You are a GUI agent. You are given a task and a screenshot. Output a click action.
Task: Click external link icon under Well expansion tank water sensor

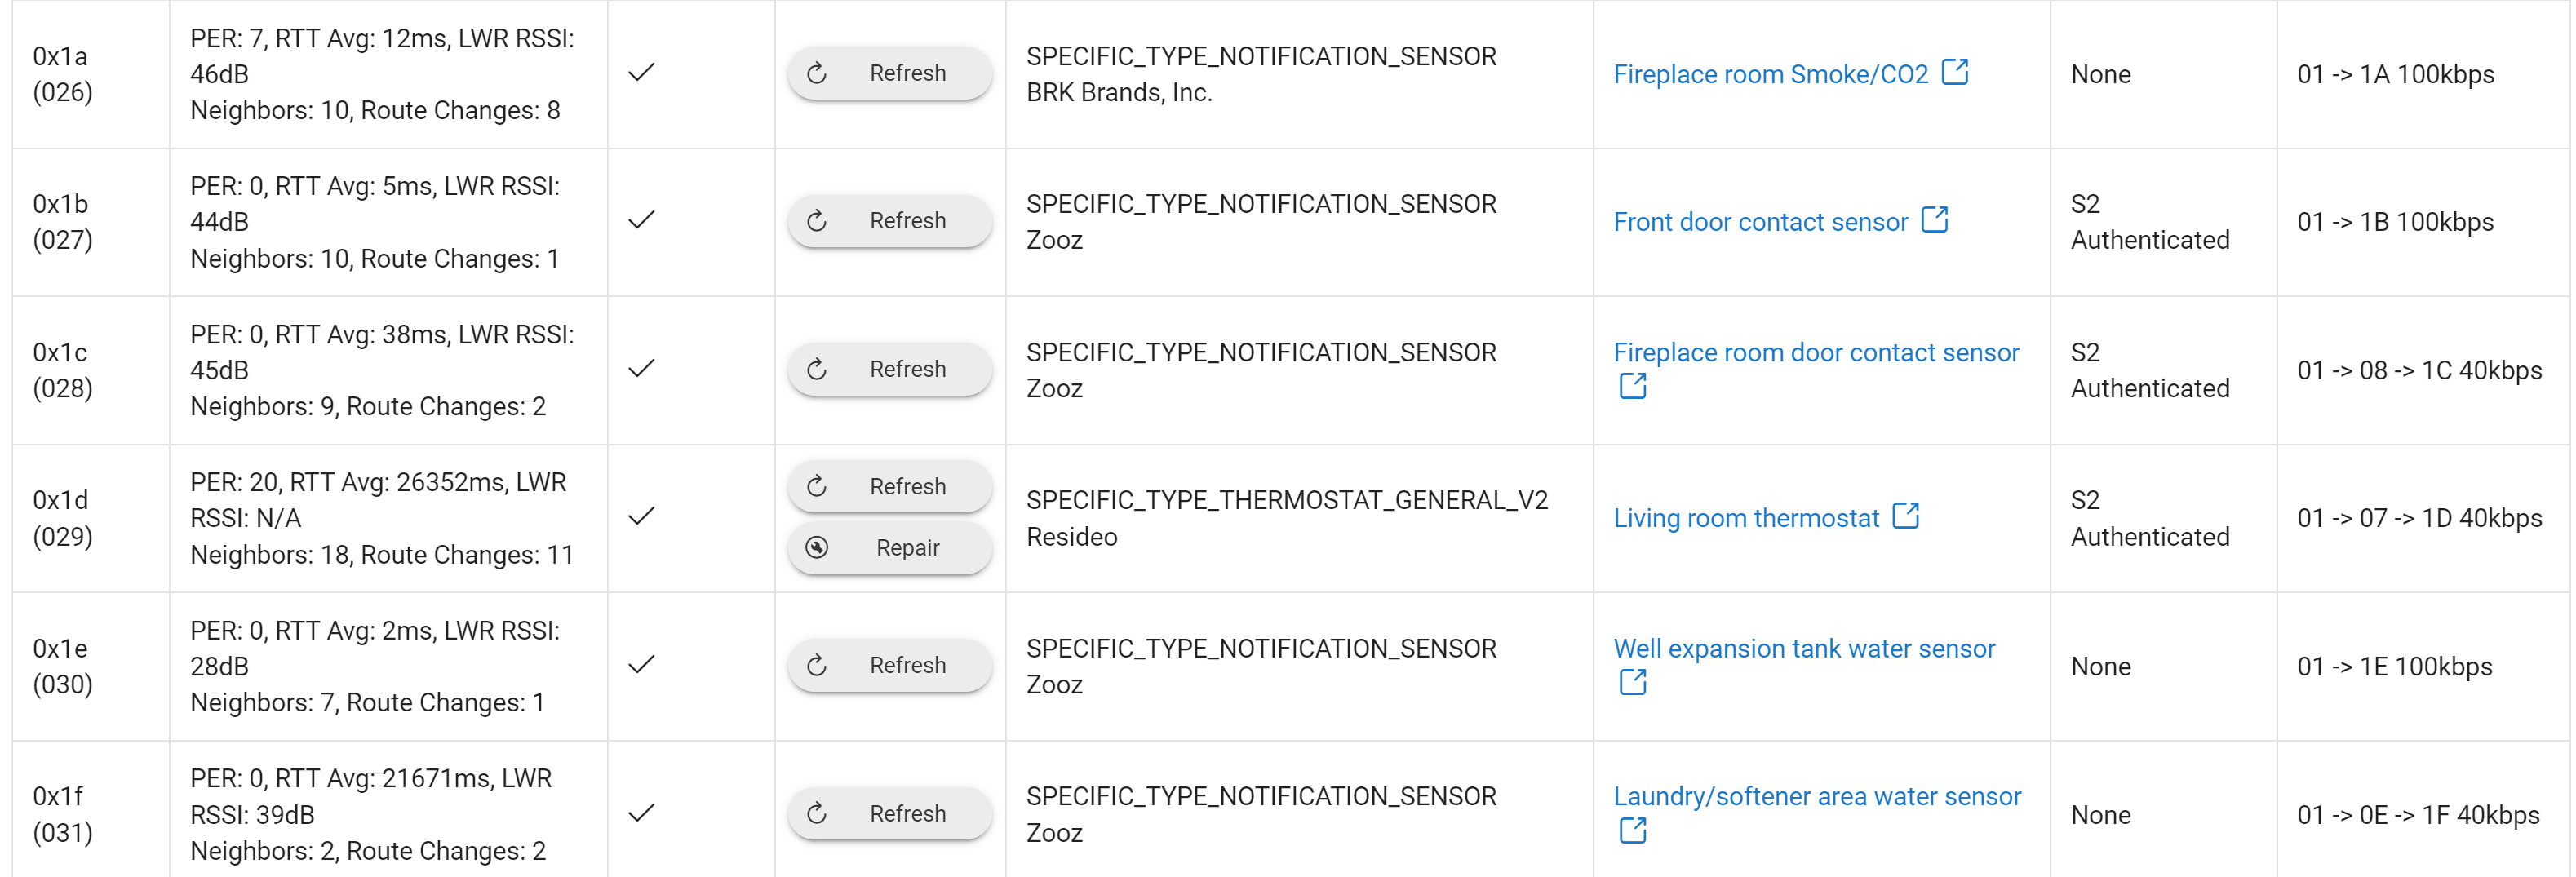1632,682
